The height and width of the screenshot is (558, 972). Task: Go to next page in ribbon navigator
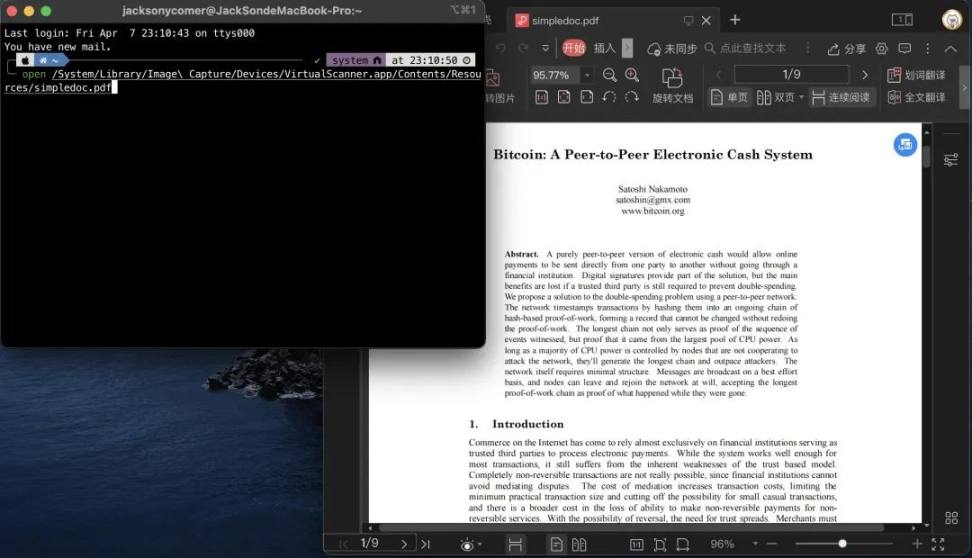[x=865, y=75]
